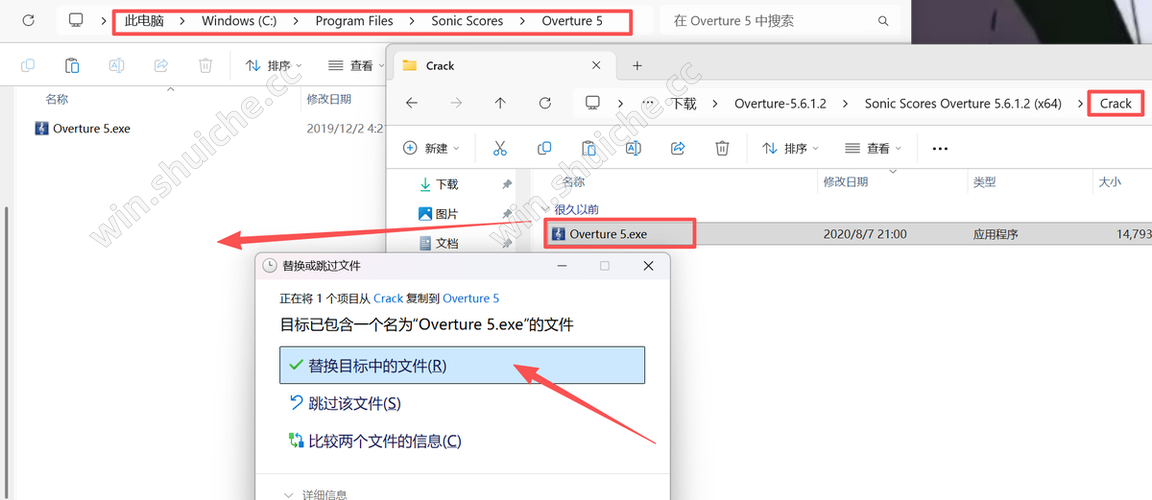Navigate back in the Crack window

click(411, 103)
